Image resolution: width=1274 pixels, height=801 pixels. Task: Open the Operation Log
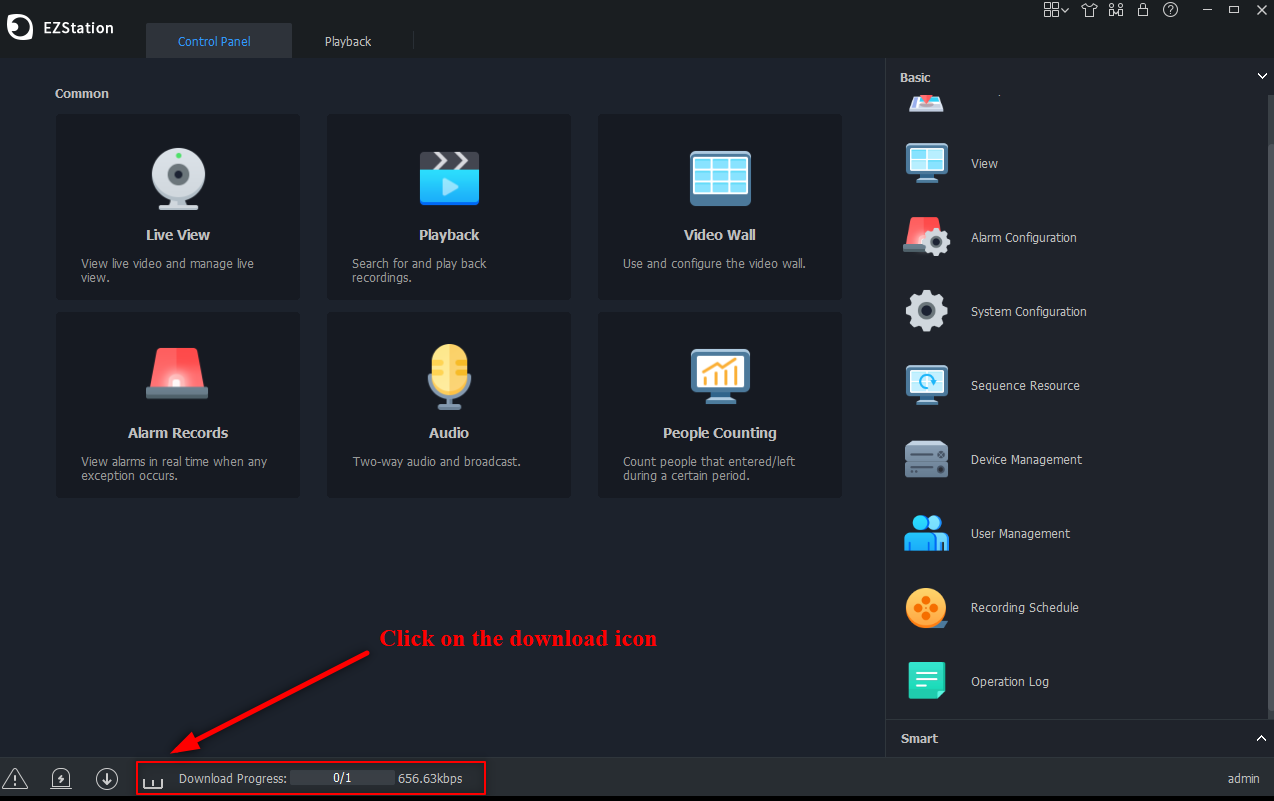[1009, 682]
